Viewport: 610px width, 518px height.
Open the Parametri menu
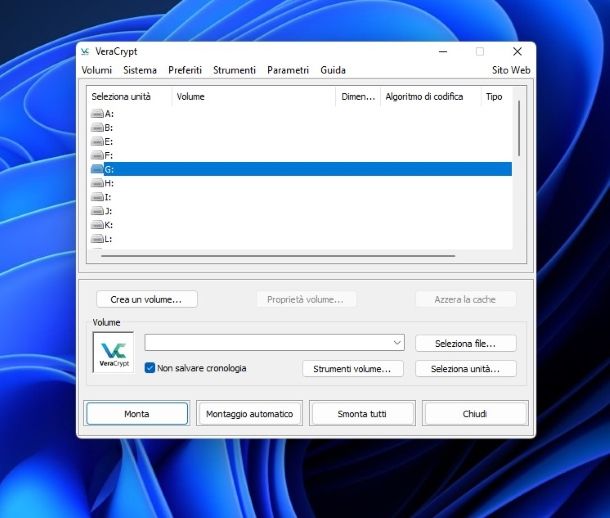pyautogui.click(x=288, y=70)
